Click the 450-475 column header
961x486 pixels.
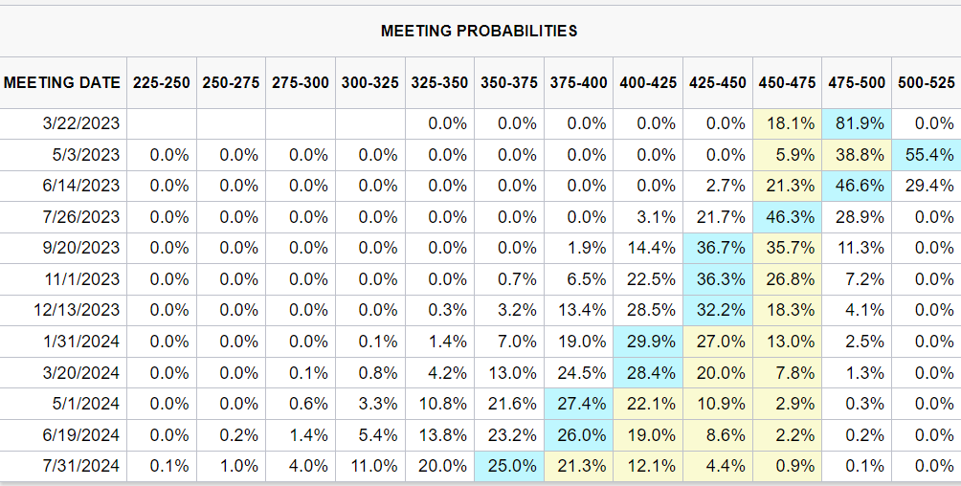(x=786, y=83)
